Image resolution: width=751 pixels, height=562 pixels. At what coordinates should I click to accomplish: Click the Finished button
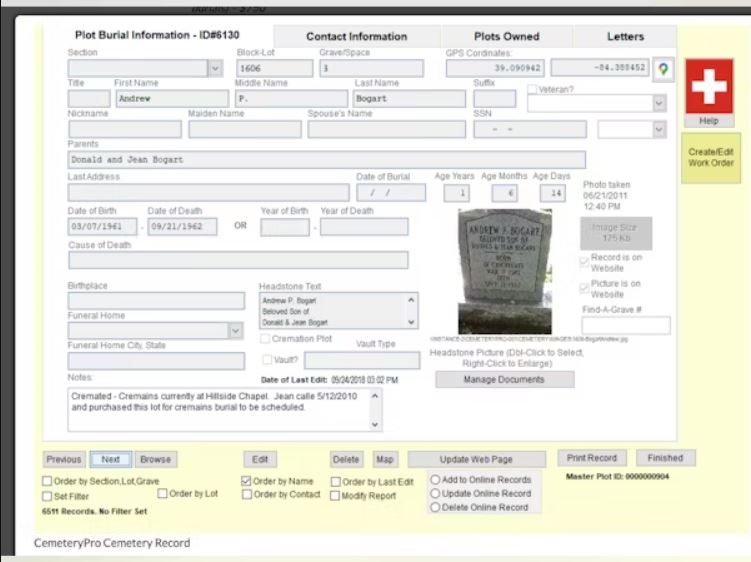[x=665, y=458]
